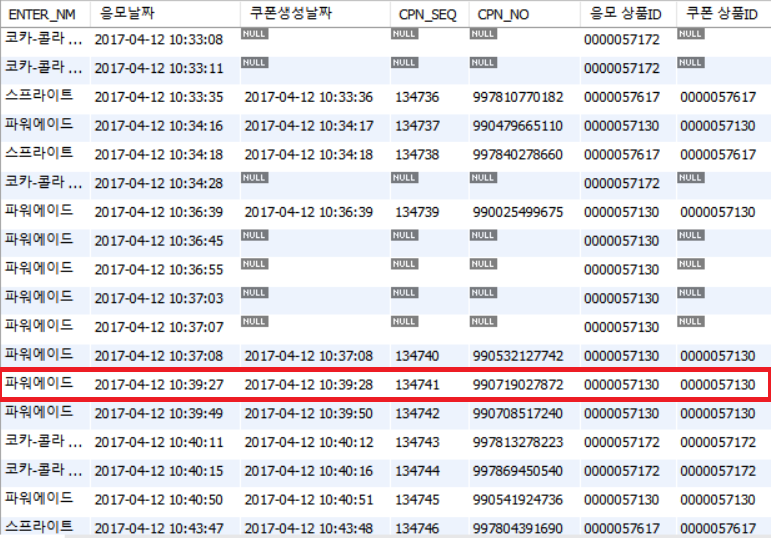Select the 쿠폰생성날짜 cell 2017-04-12 10:40:12

pyautogui.click(x=308, y=442)
